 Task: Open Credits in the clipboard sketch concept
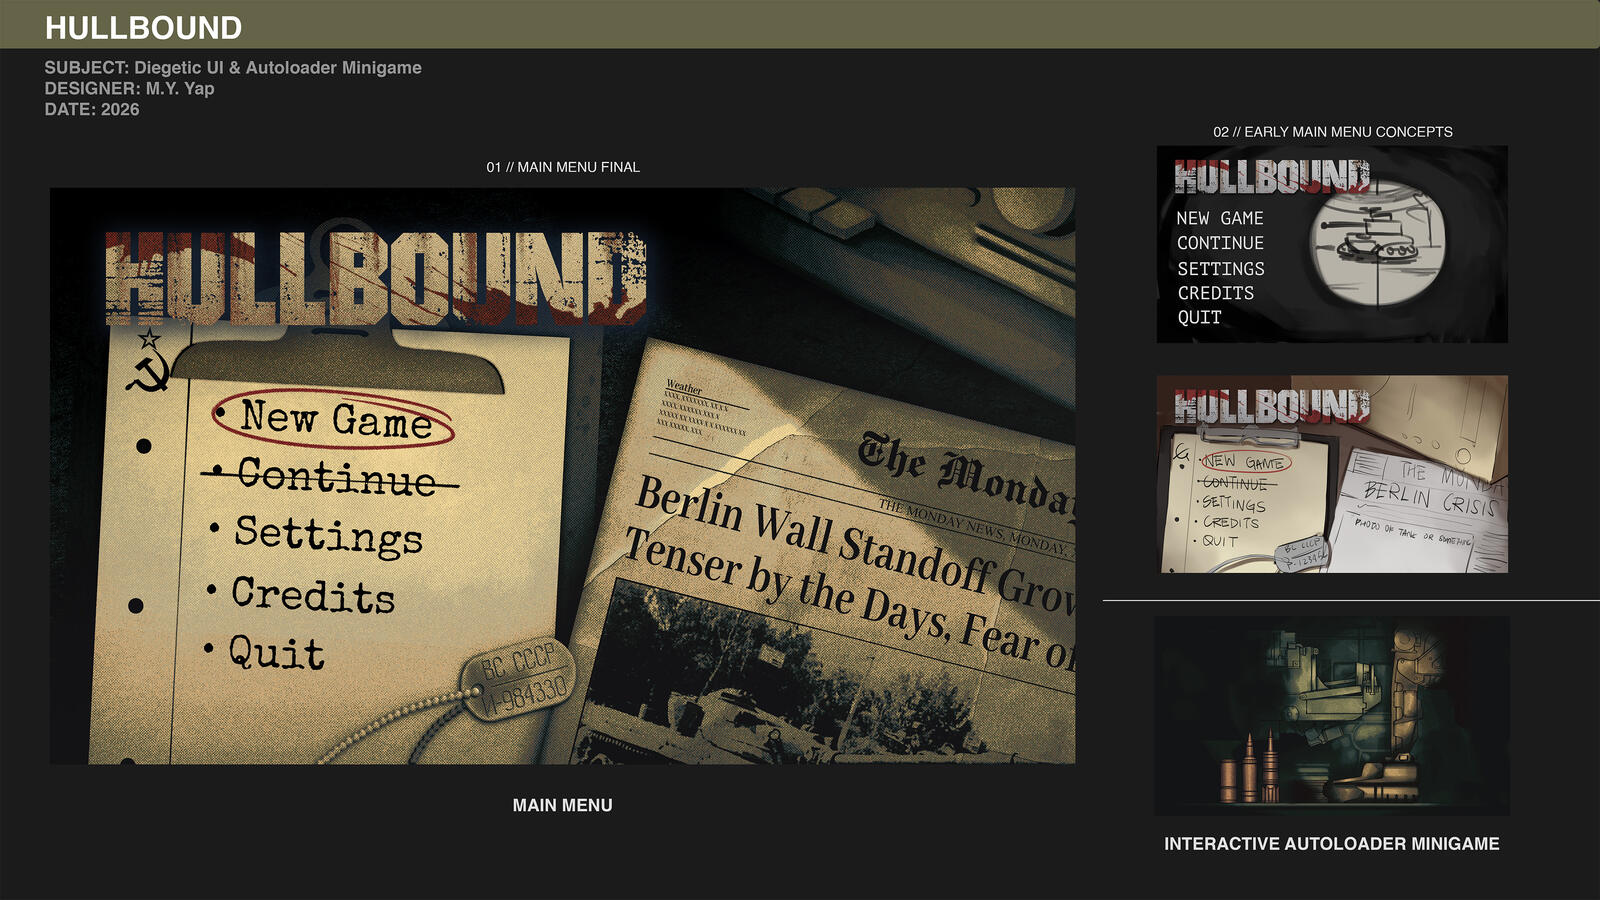[1231, 522]
